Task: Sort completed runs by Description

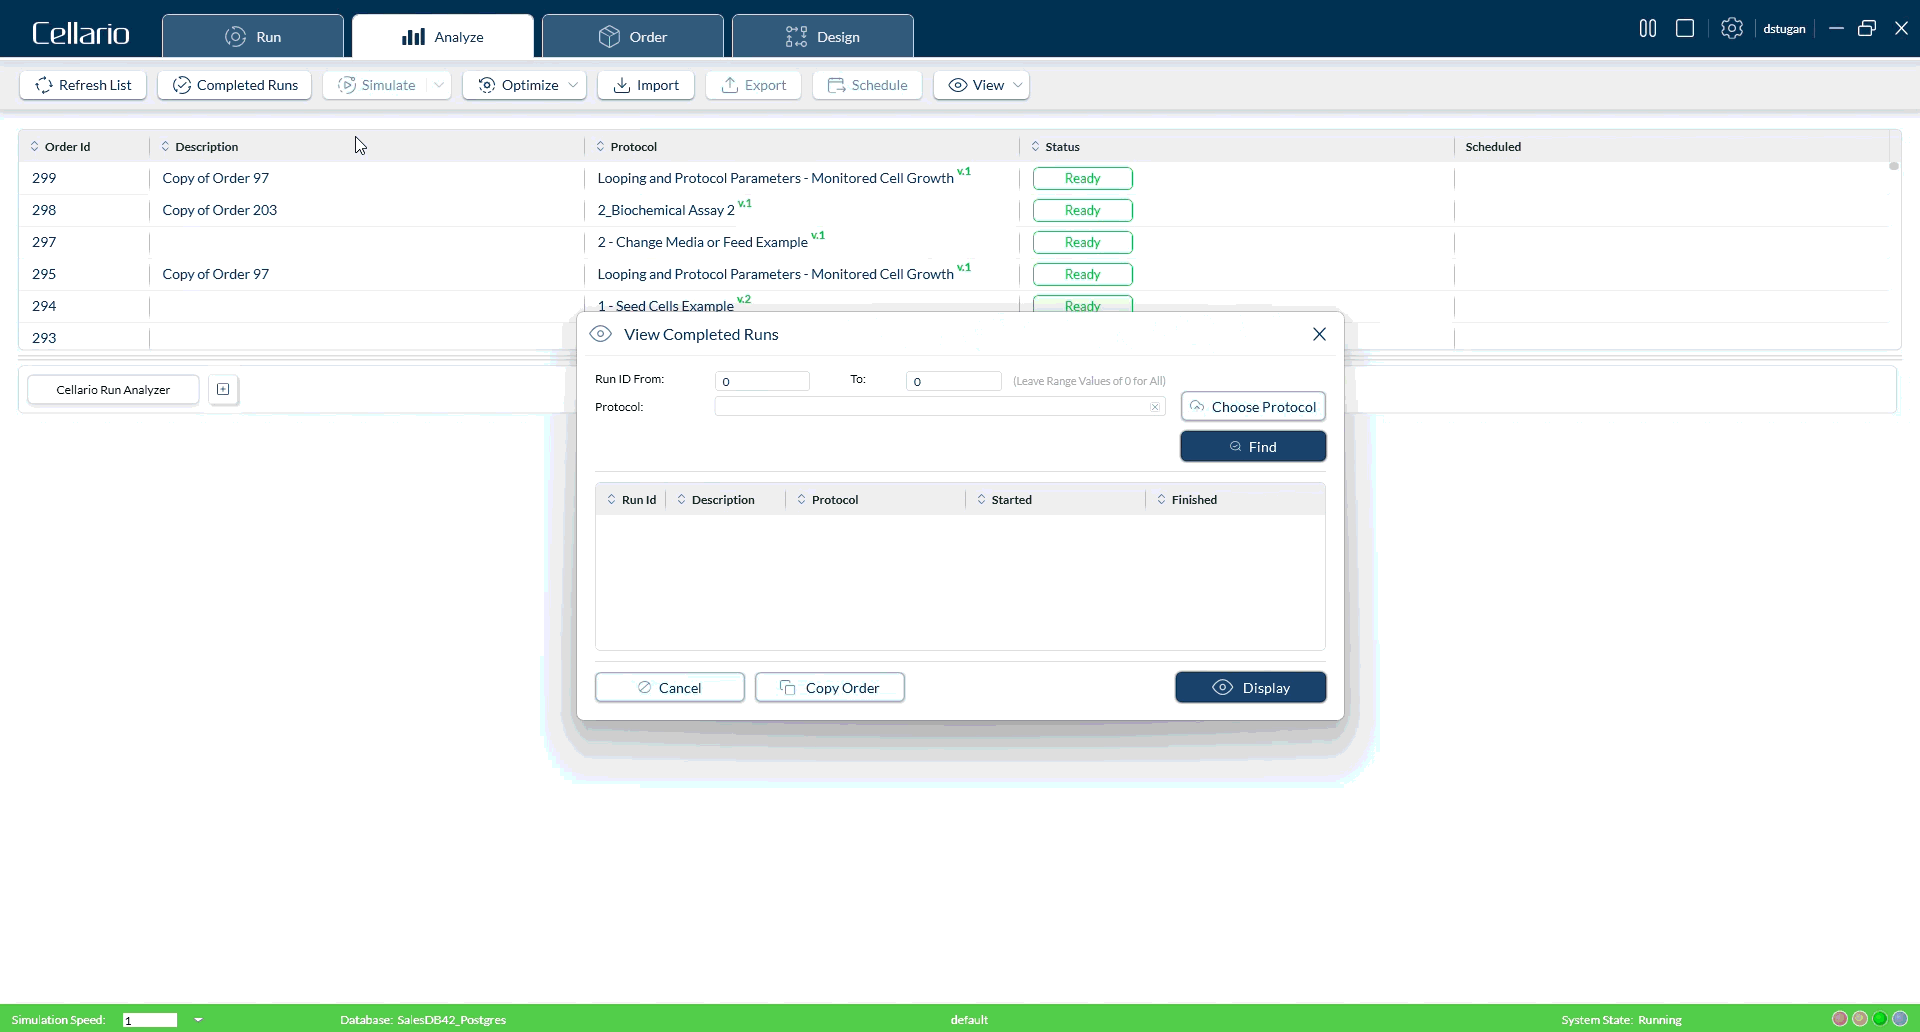Action: click(716, 499)
